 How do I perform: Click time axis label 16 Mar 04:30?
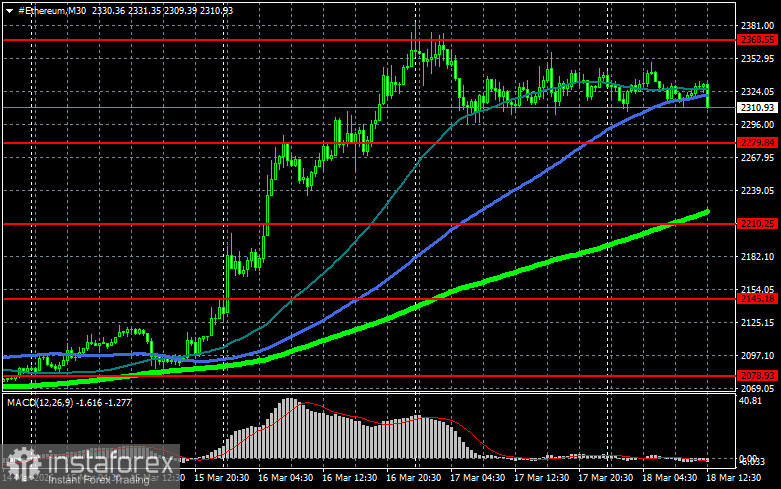pos(285,478)
